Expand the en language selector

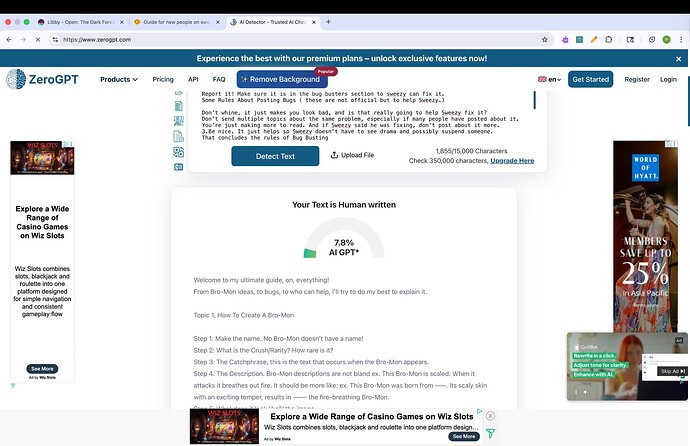click(549, 79)
